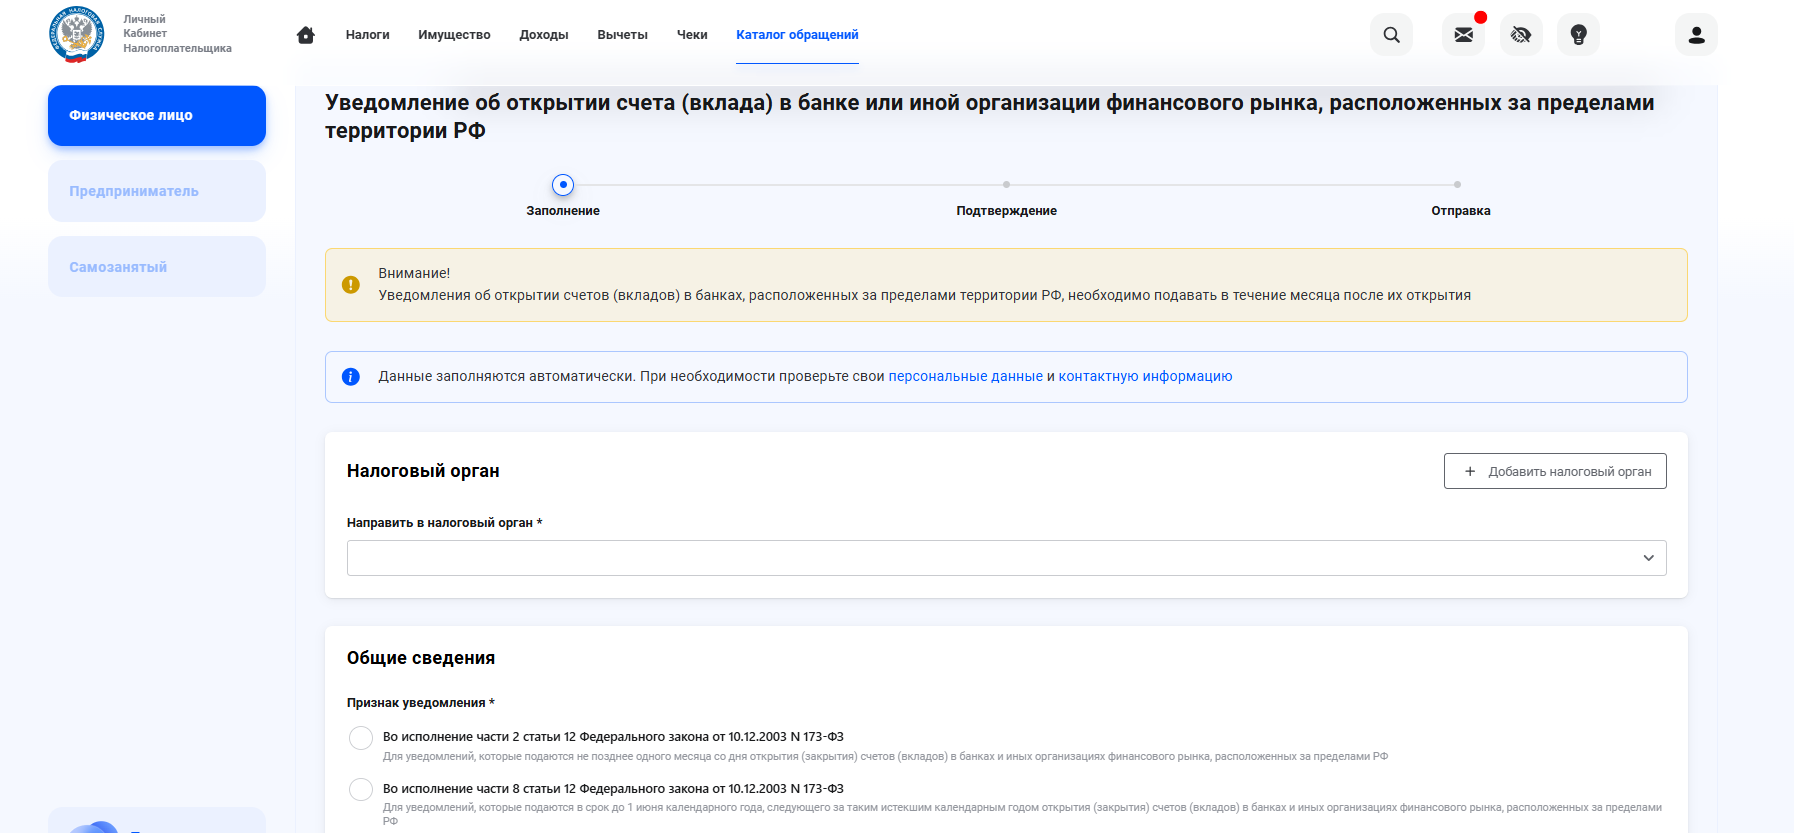Open the home page via house icon
1794x833 pixels.
point(306,35)
